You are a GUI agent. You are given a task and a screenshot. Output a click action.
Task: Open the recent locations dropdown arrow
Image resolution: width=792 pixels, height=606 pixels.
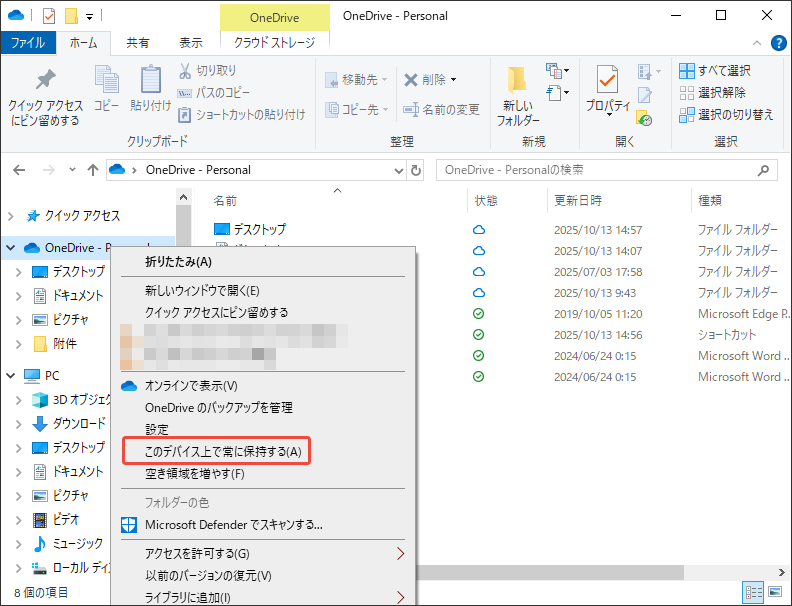72,170
